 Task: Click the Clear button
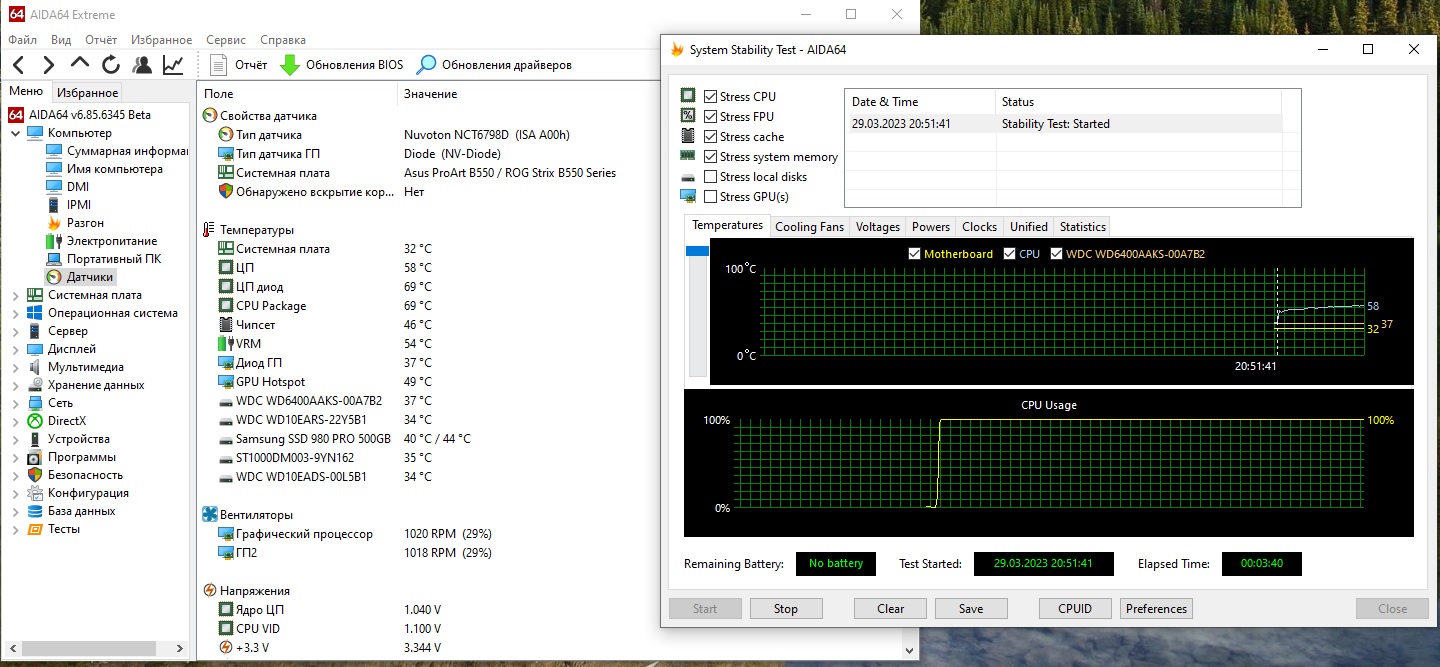tap(891, 609)
